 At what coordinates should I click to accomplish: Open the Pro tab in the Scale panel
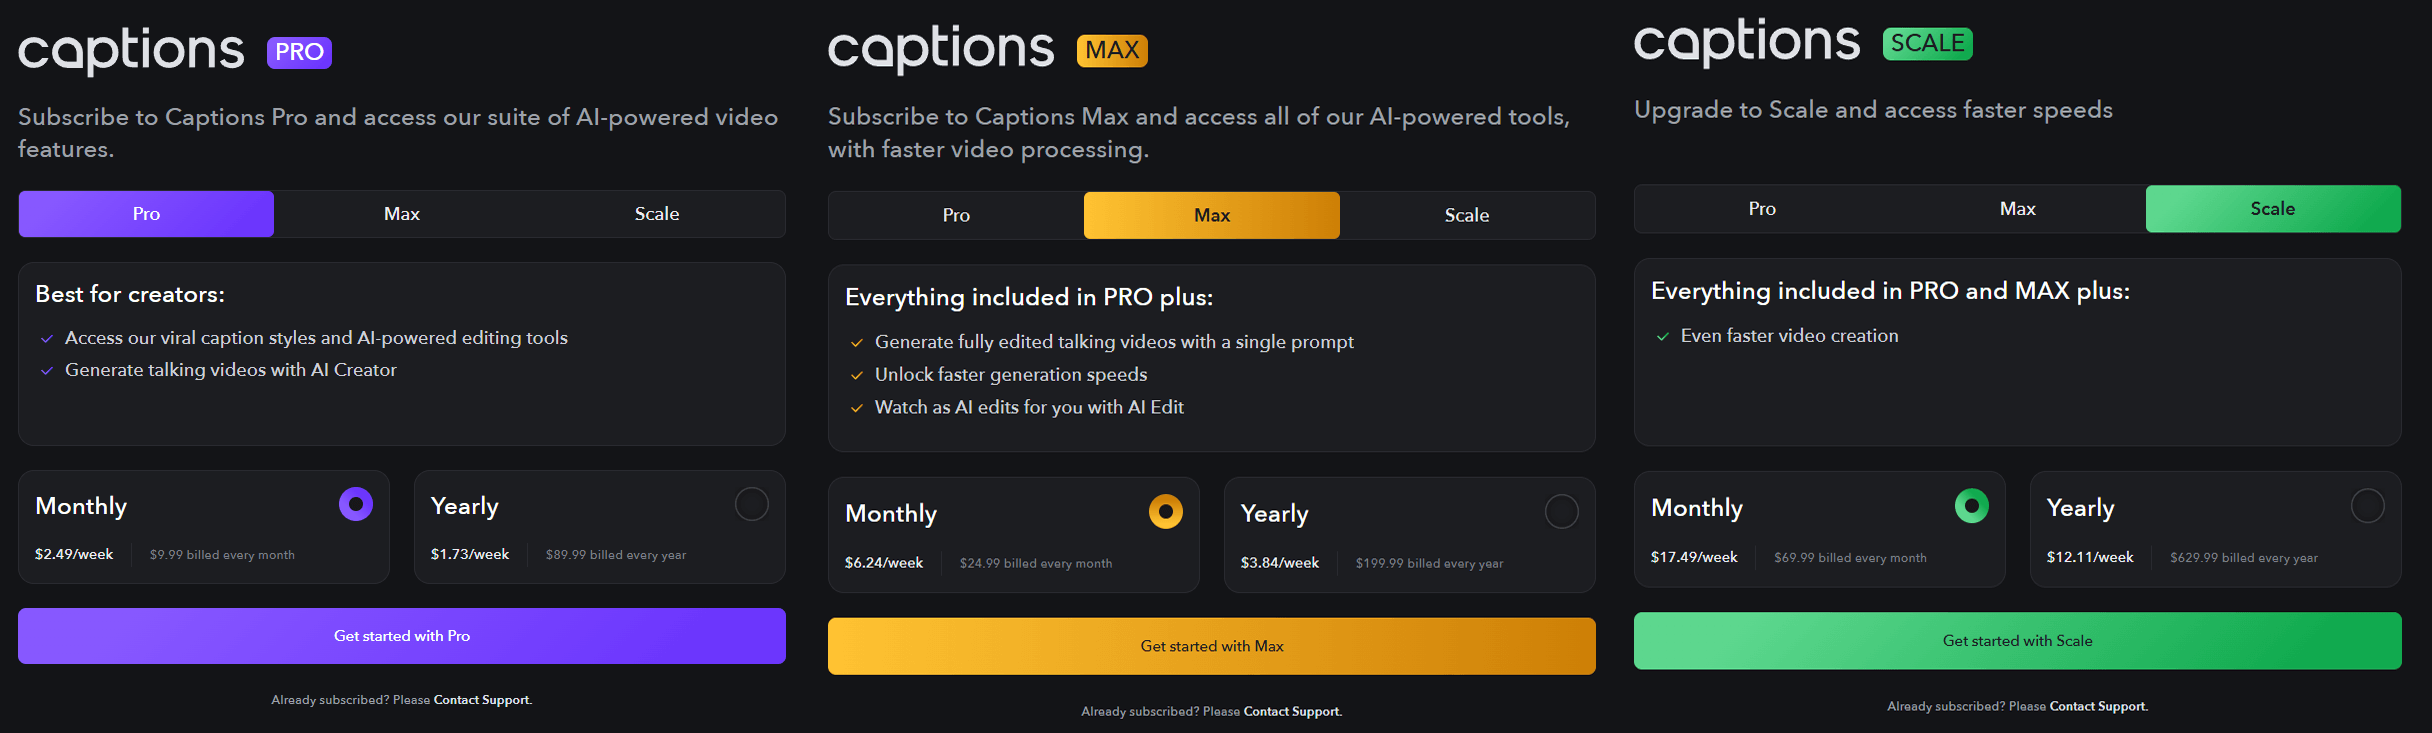(1762, 209)
